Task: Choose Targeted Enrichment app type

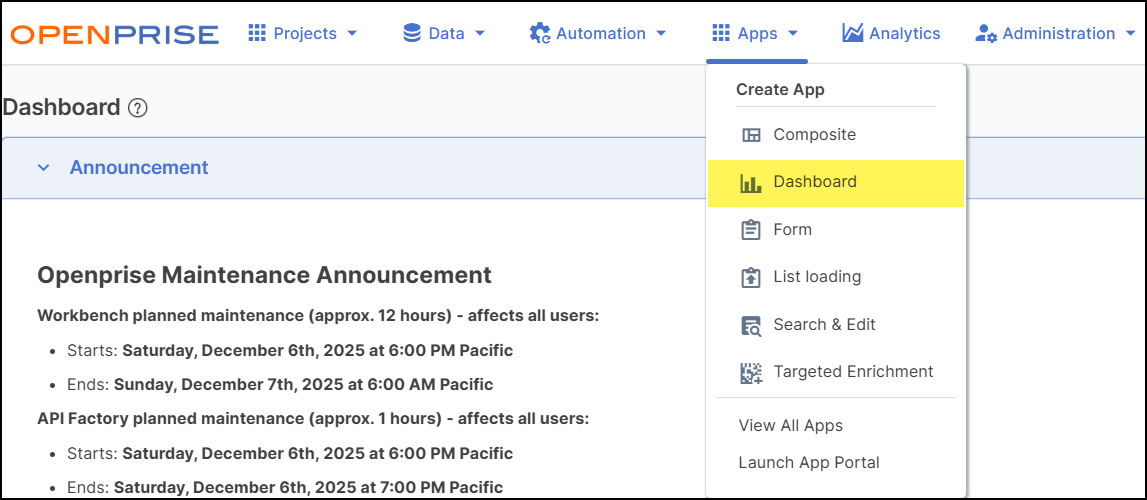Action: [835, 372]
